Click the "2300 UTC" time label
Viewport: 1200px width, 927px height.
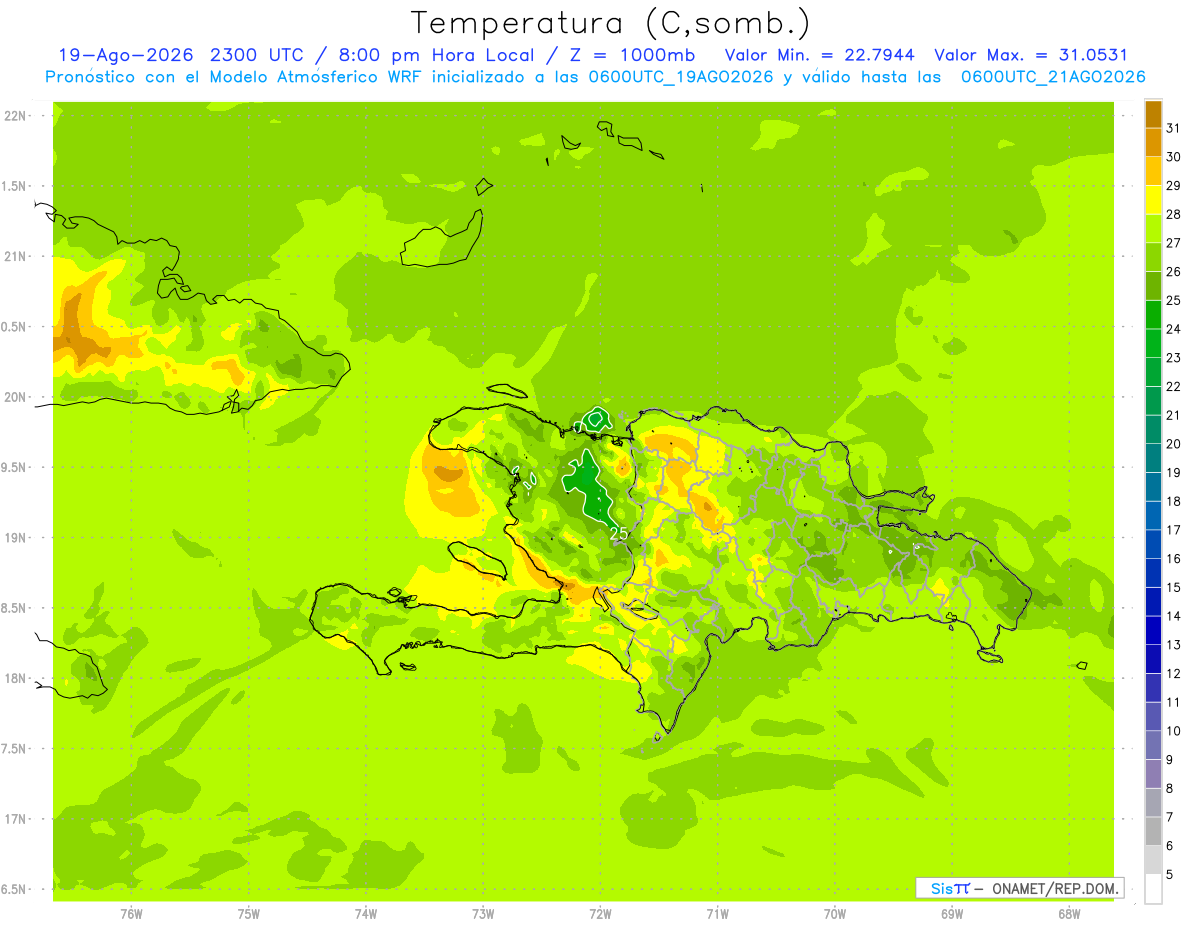point(259,55)
